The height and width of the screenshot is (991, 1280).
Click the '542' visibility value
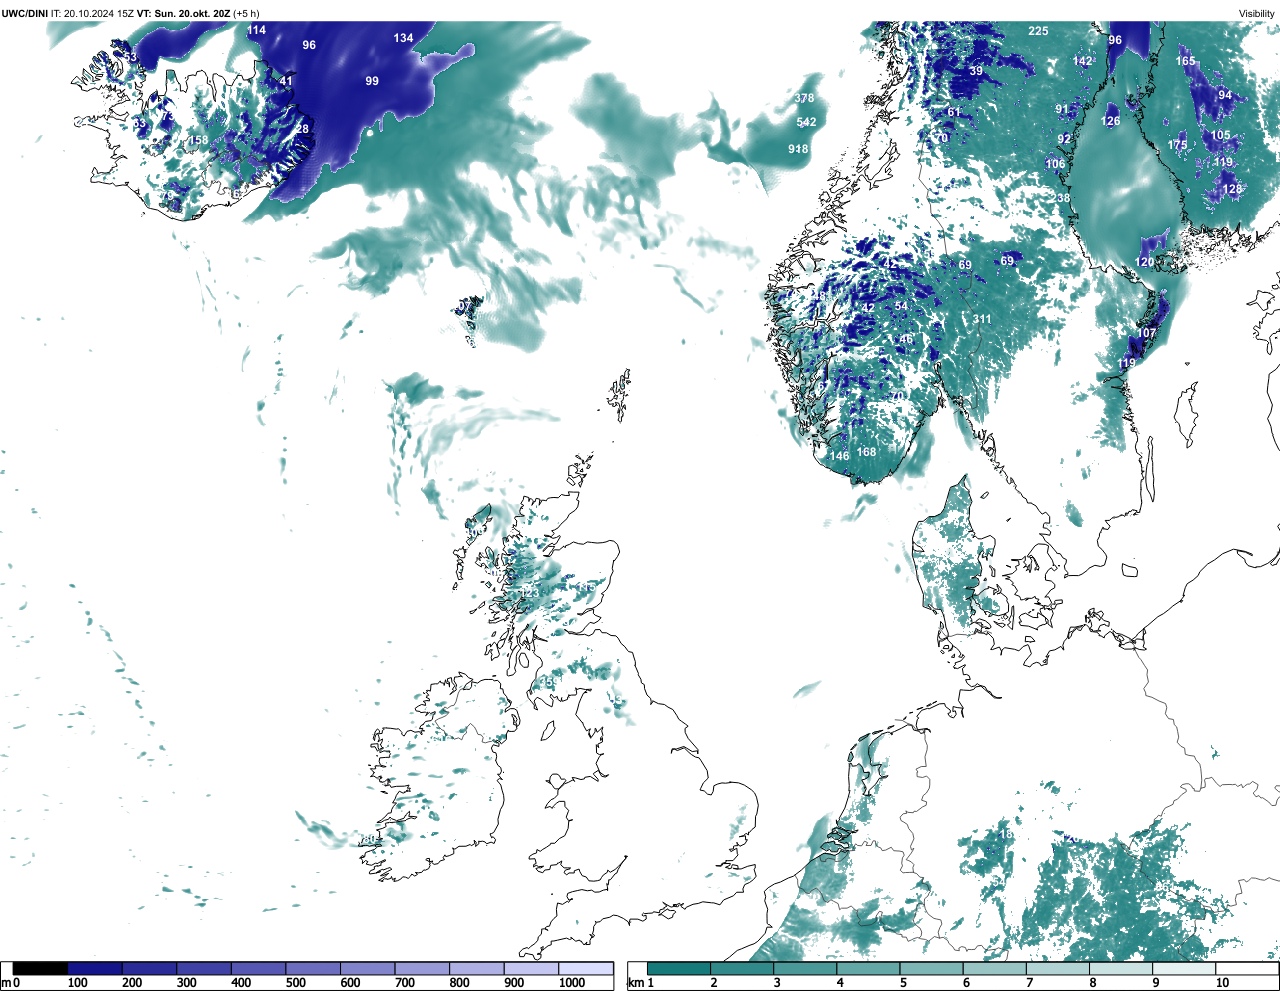[806, 122]
